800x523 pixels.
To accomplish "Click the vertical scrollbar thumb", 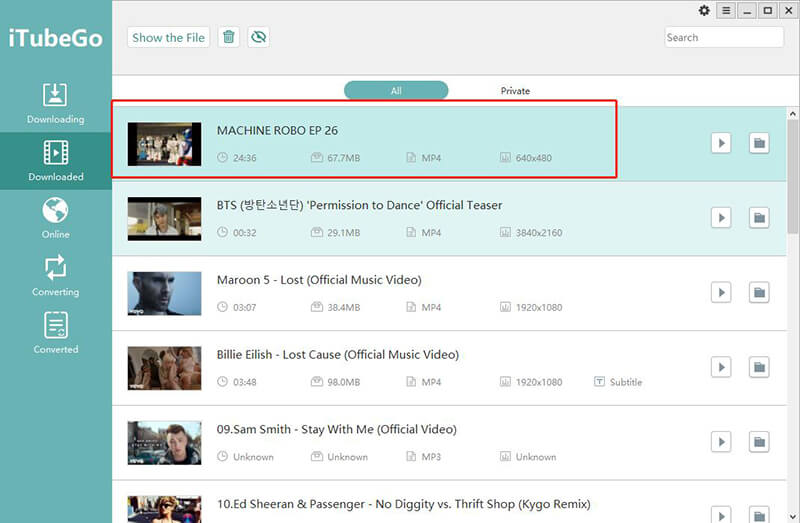I will click(792, 176).
